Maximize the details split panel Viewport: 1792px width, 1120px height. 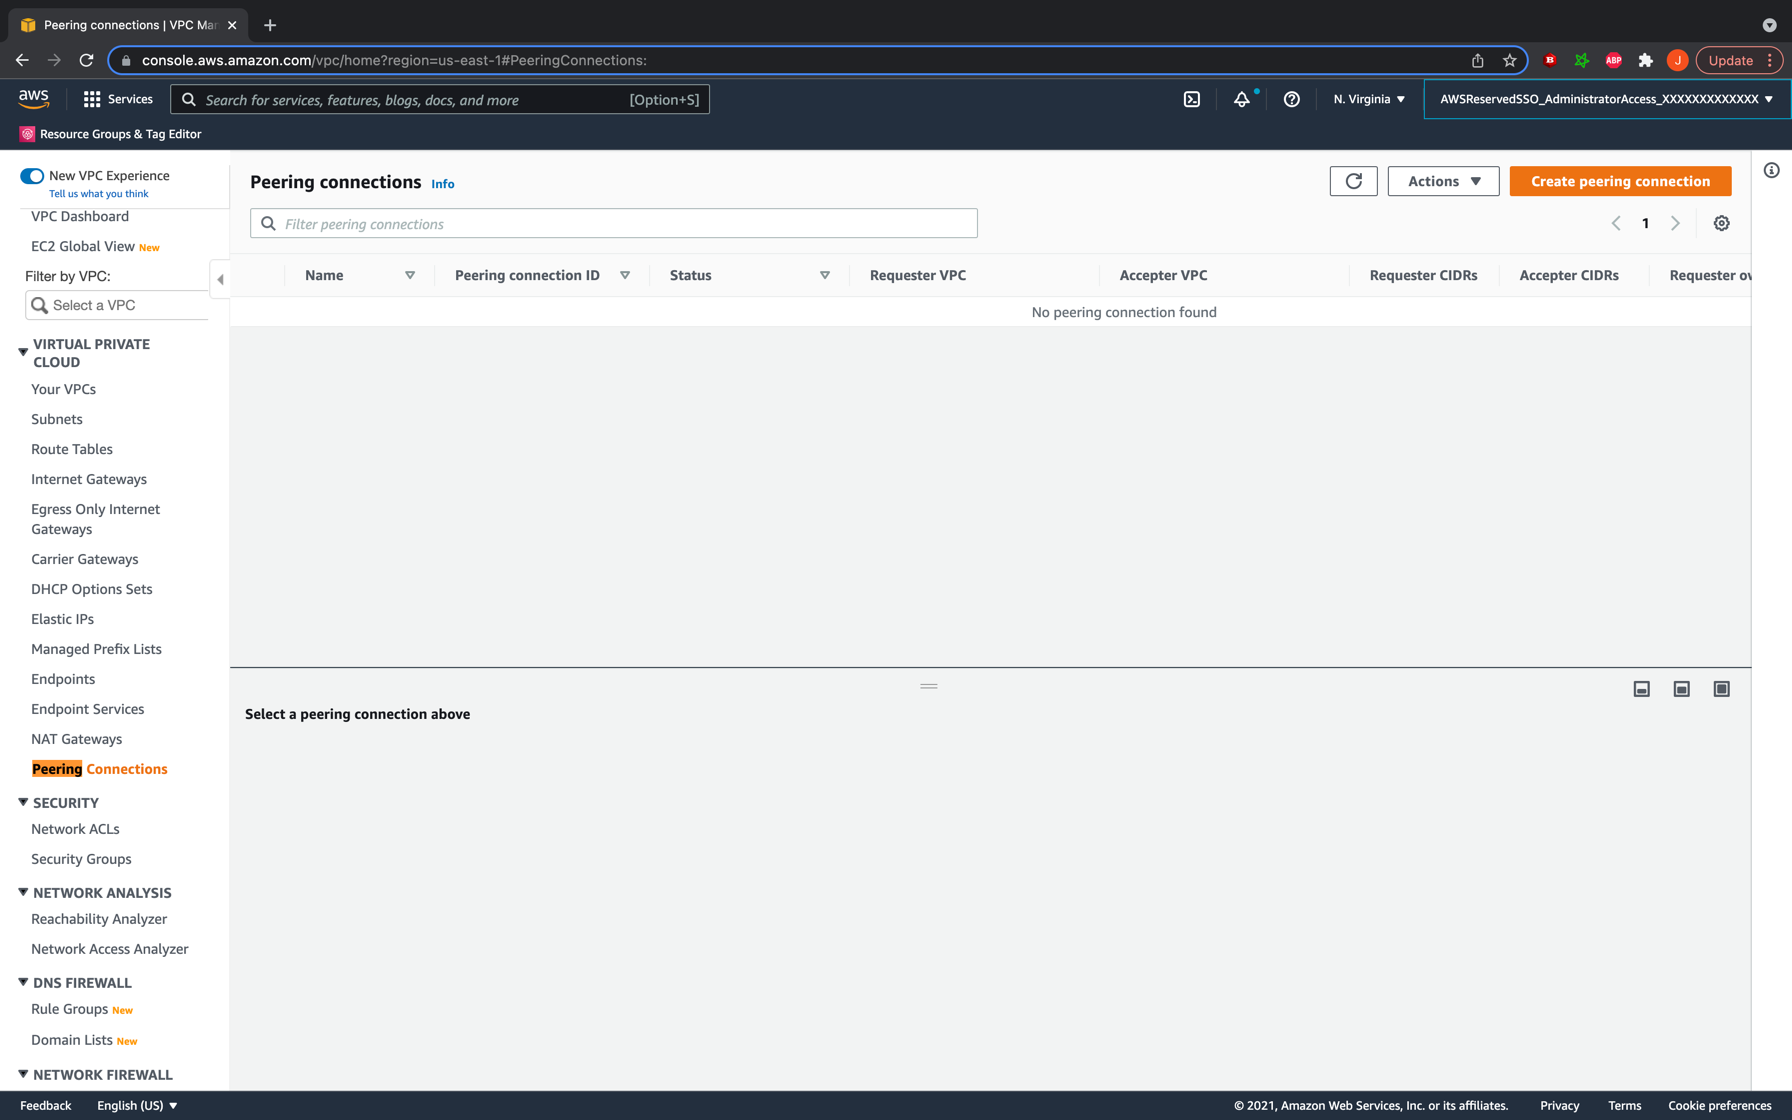pyautogui.click(x=1721, y=689)
